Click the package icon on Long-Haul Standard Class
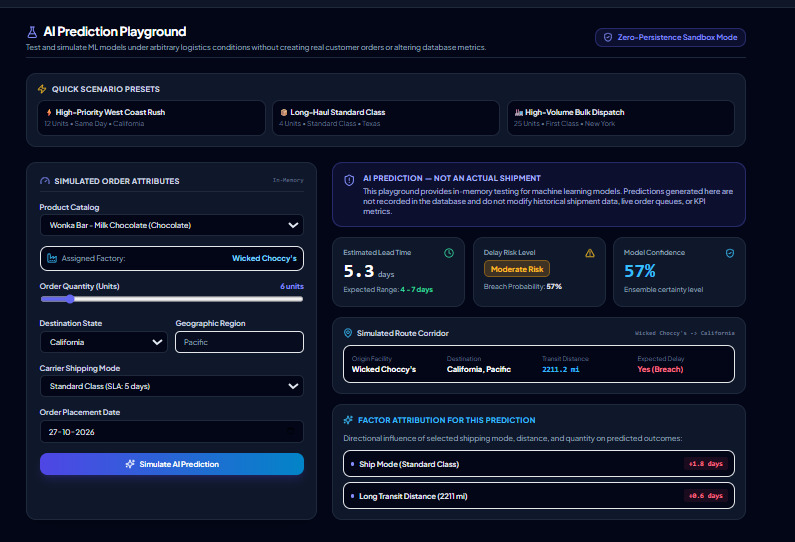 coord(284,113)
